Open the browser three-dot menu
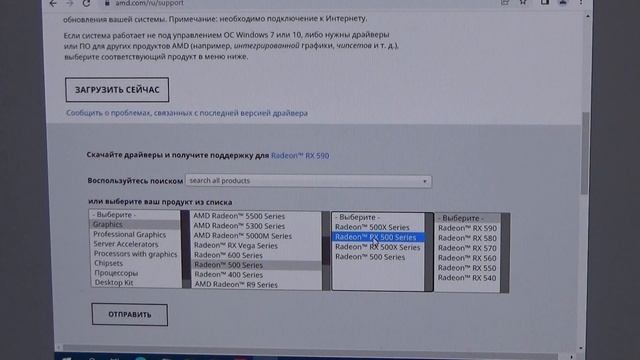This screenshot has width=640, height=360. tap(580, 2)
